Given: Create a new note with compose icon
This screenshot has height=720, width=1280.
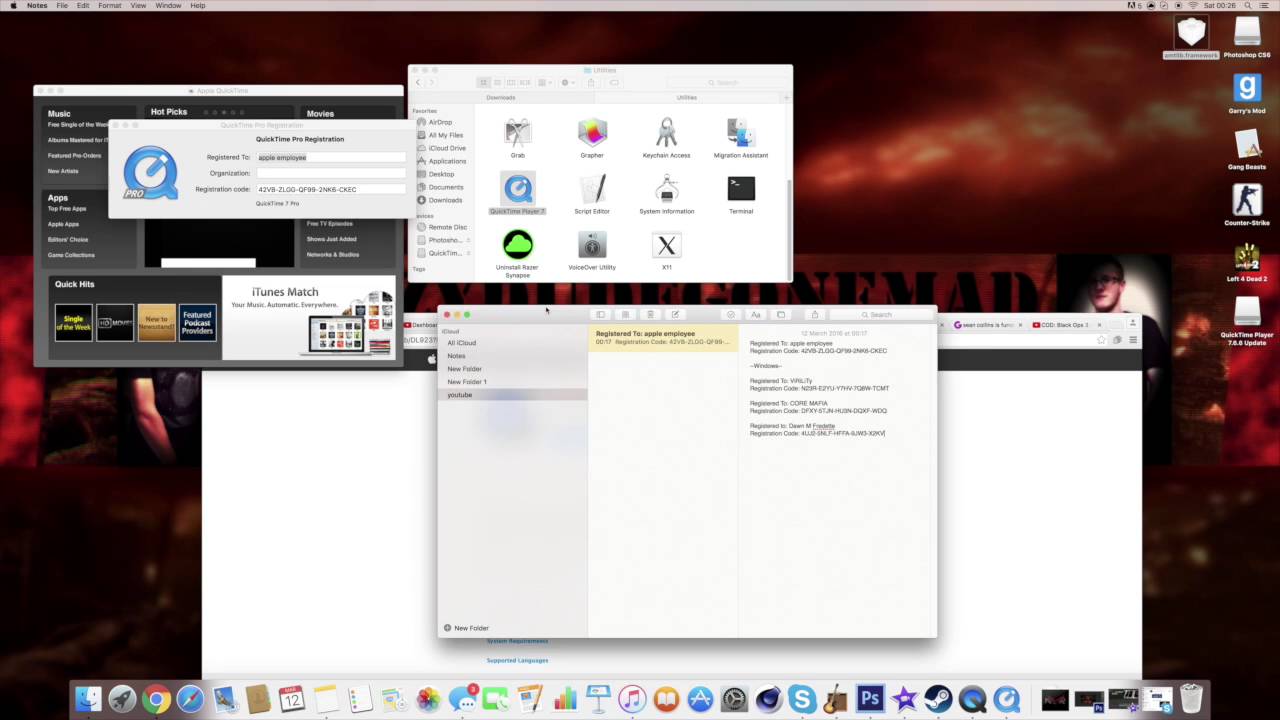Looking at the screenshot, I should coord(675,315).
